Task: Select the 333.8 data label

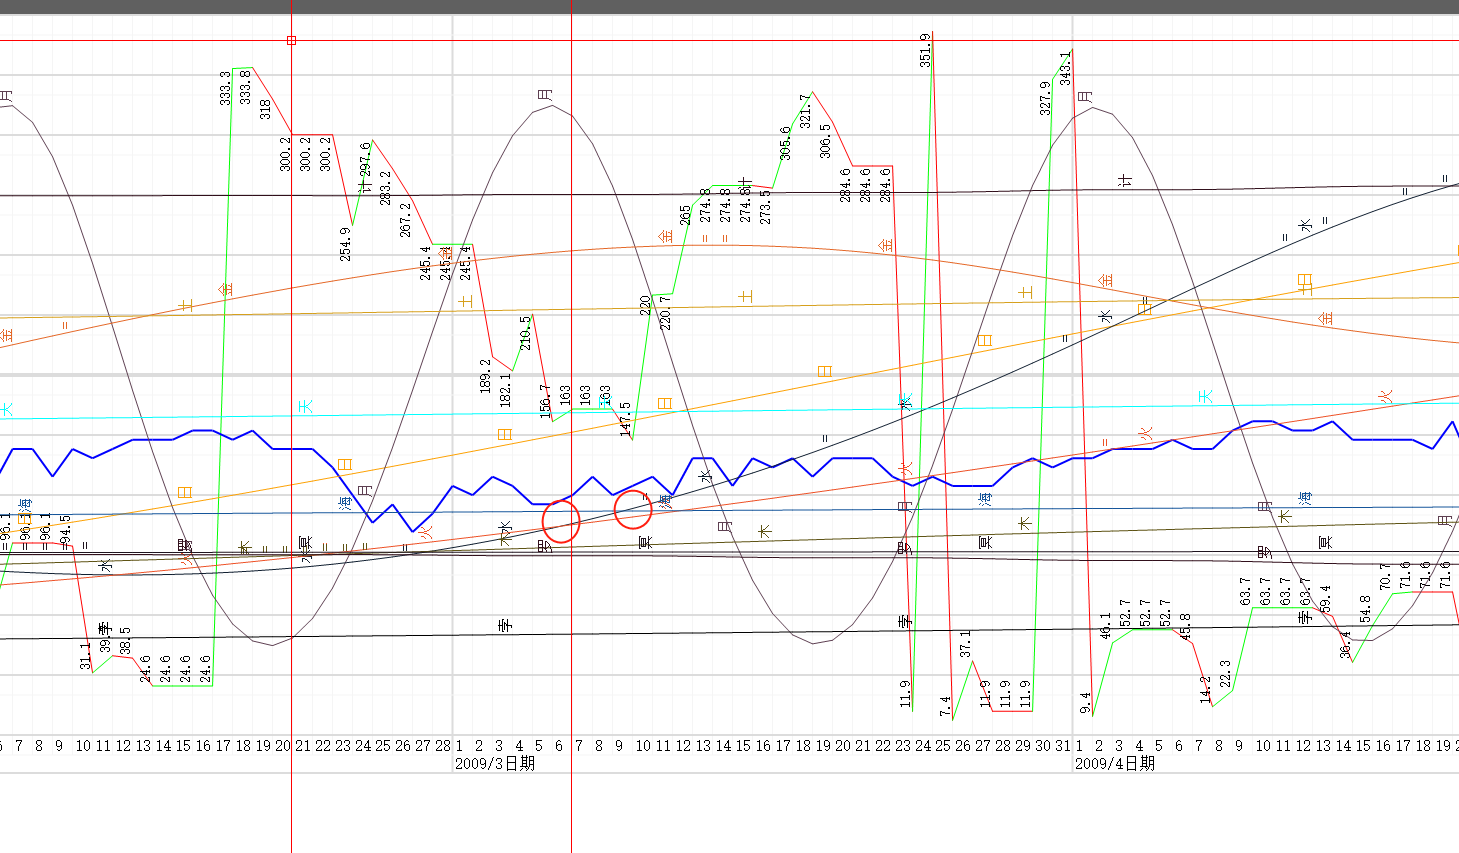Action: click(x=245, y=87)
